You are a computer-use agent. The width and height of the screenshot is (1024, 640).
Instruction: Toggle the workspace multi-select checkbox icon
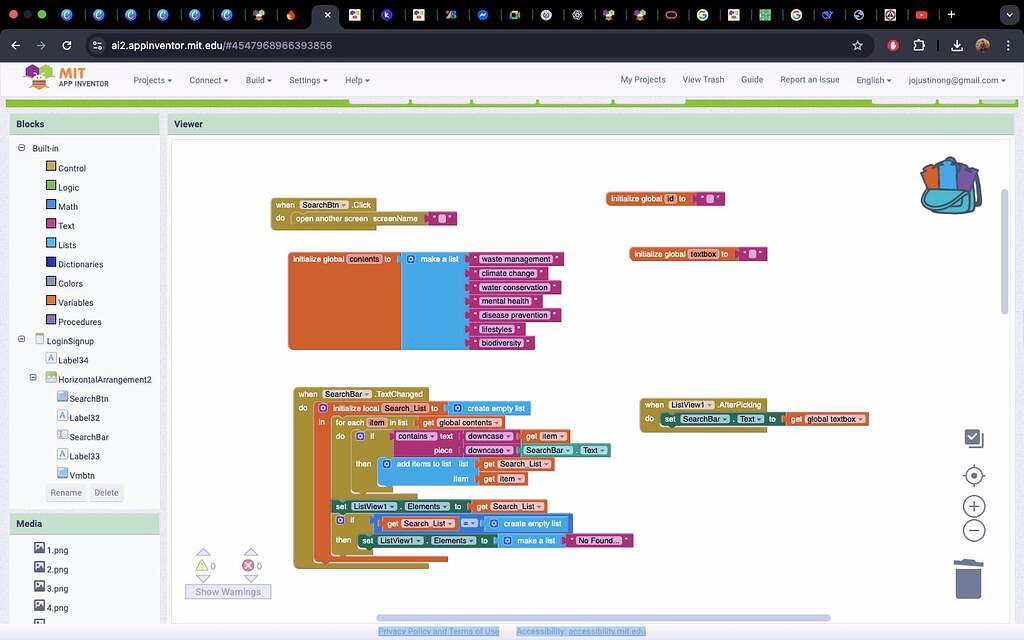[x=974, y=438]
